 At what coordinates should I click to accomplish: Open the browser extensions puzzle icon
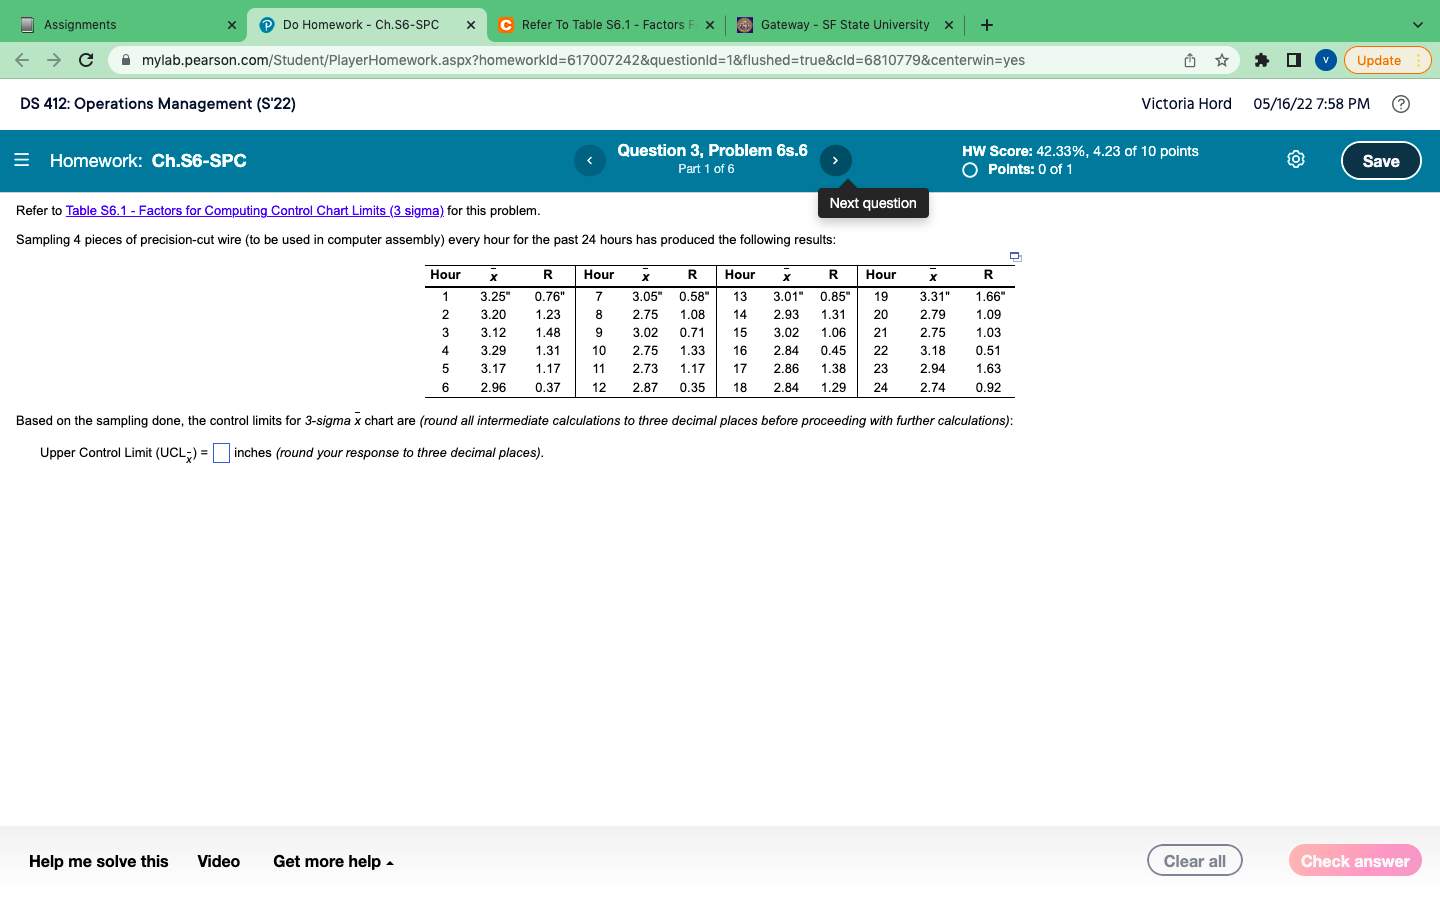[1261, 60]
